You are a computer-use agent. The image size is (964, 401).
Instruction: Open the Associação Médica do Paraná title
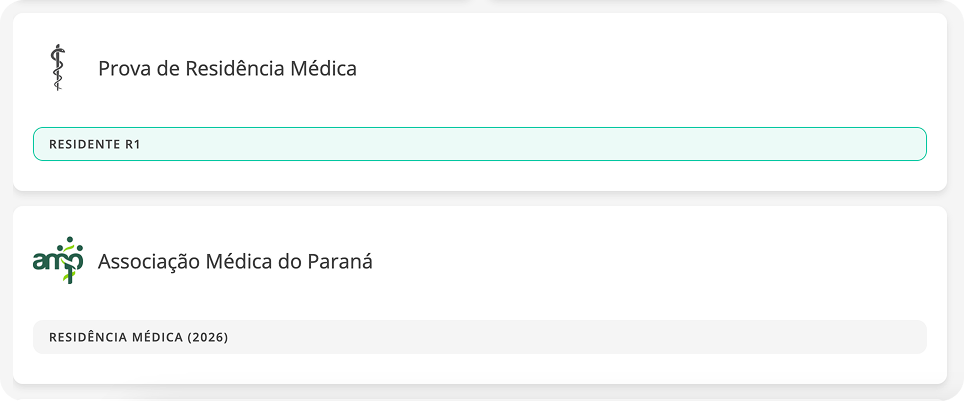(x=235, y=262)
